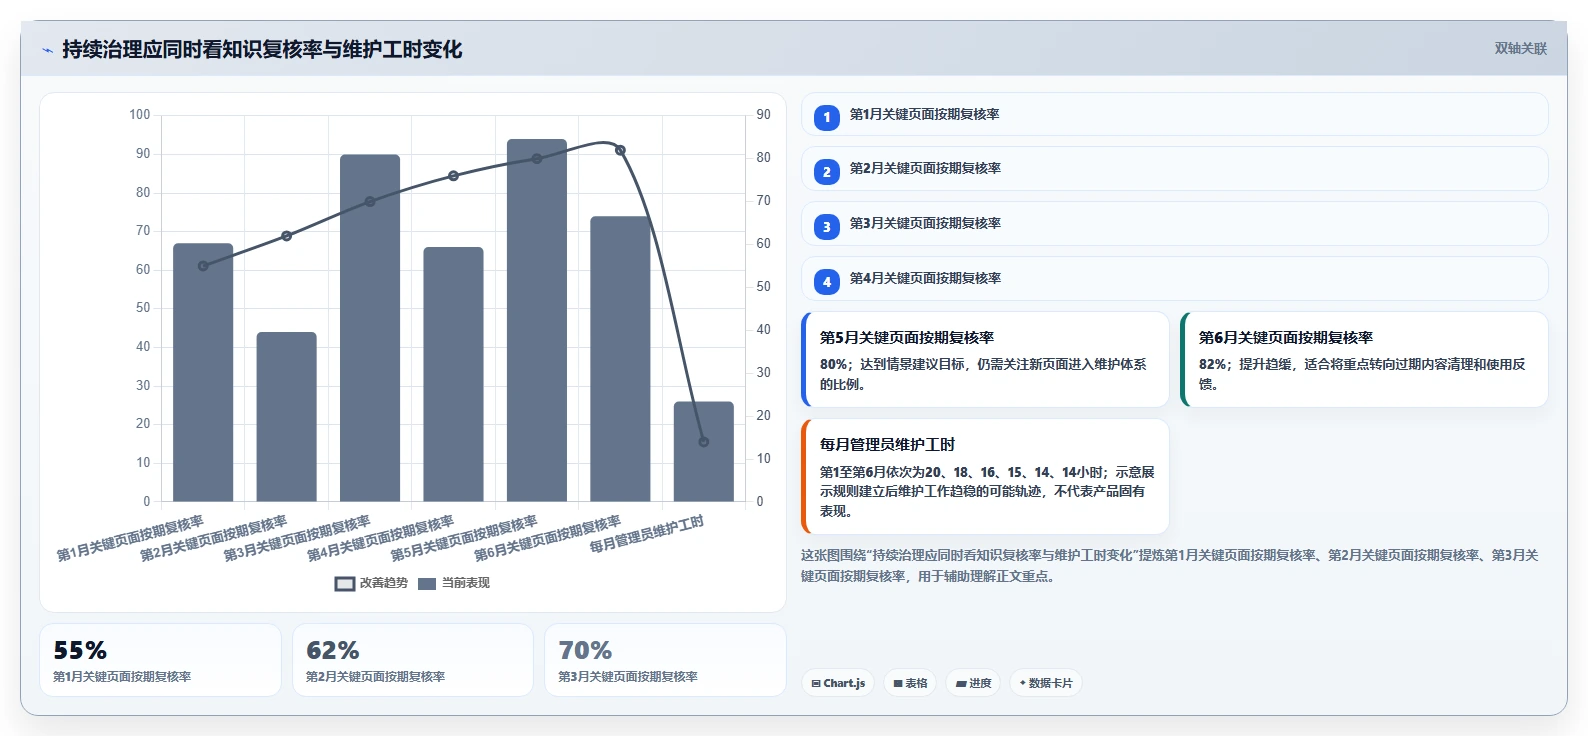The image size is (1588, 736).
Task: Click the trend line point above the 维护工时 bar
Action: pos(704,442)
